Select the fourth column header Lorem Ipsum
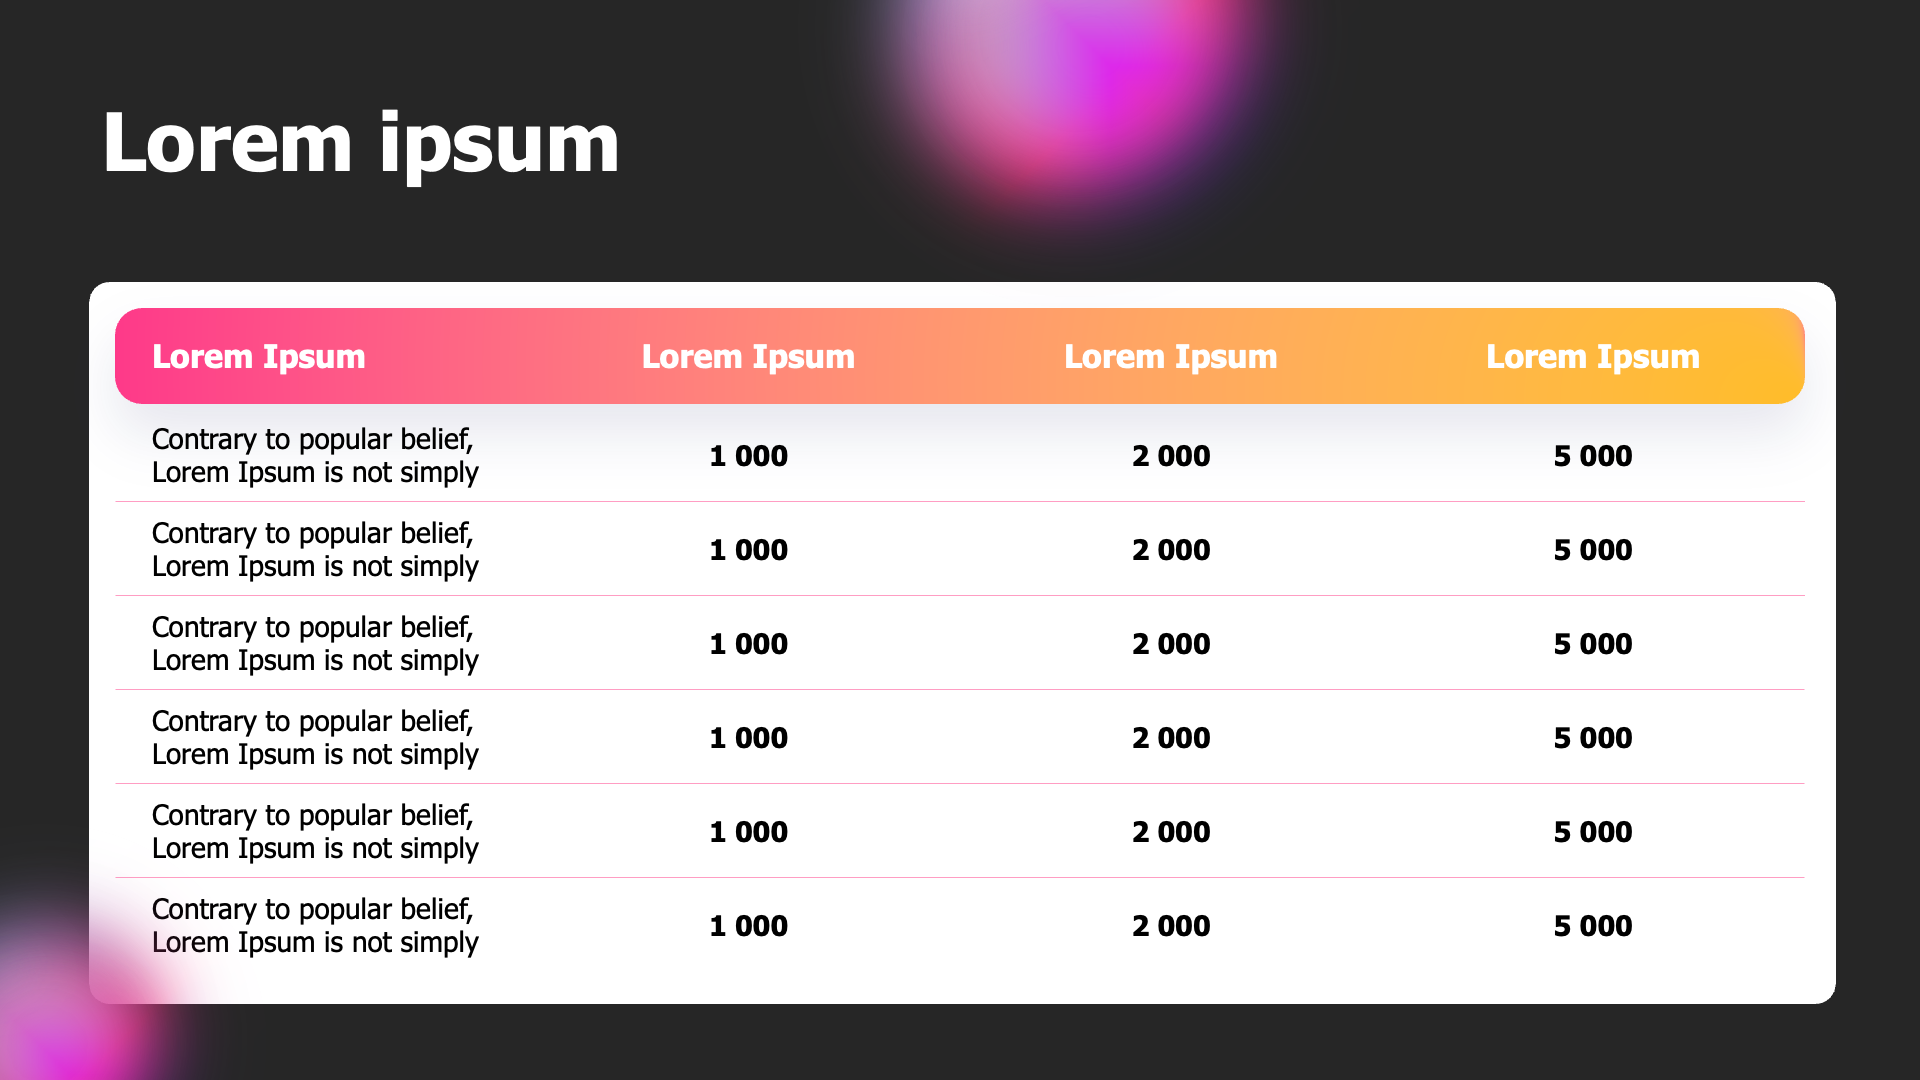 [1592, 357]
